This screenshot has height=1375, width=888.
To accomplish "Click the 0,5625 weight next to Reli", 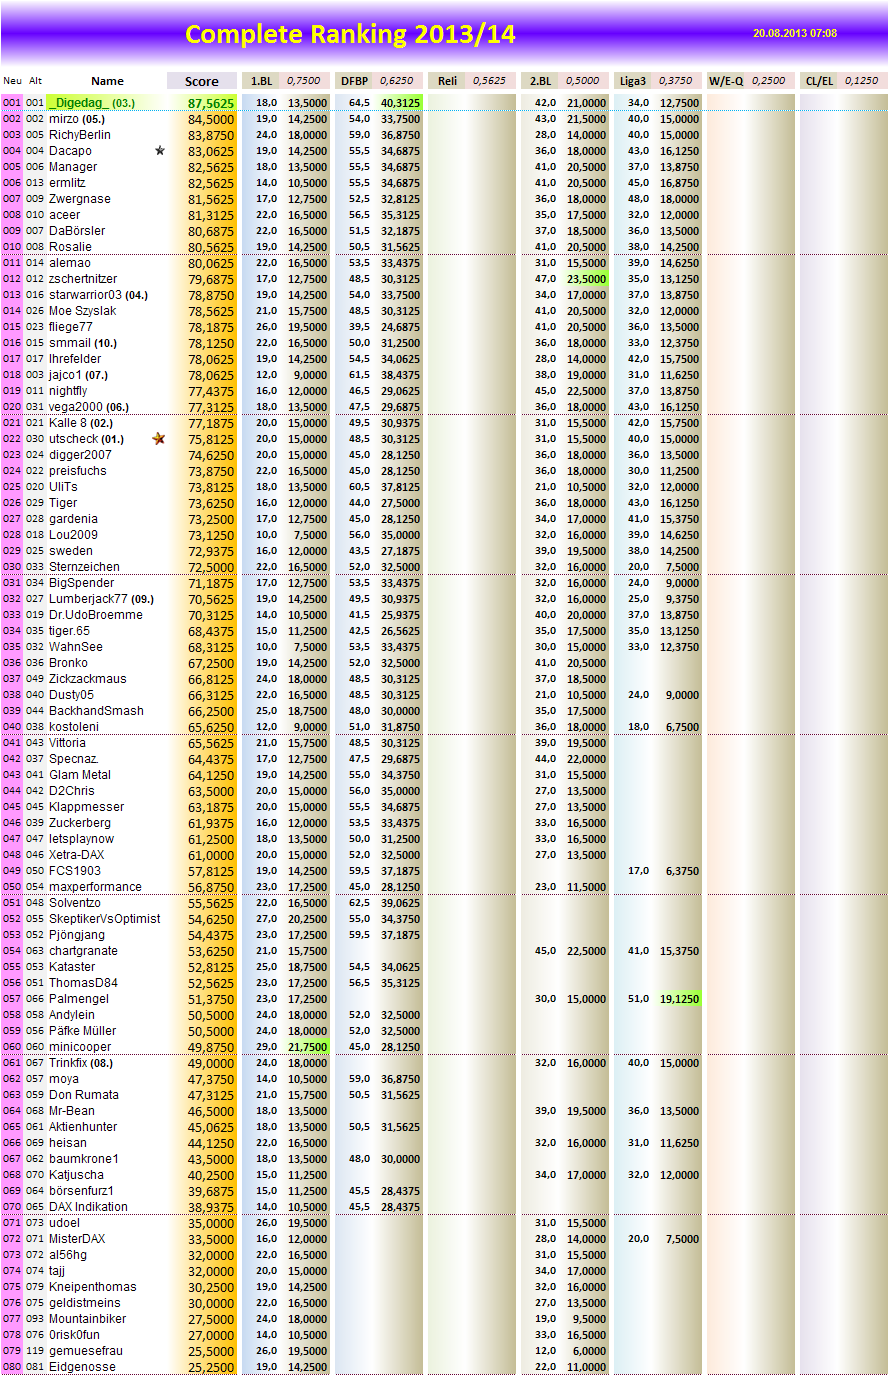I will pyautogui.click(x=490, y=81).
